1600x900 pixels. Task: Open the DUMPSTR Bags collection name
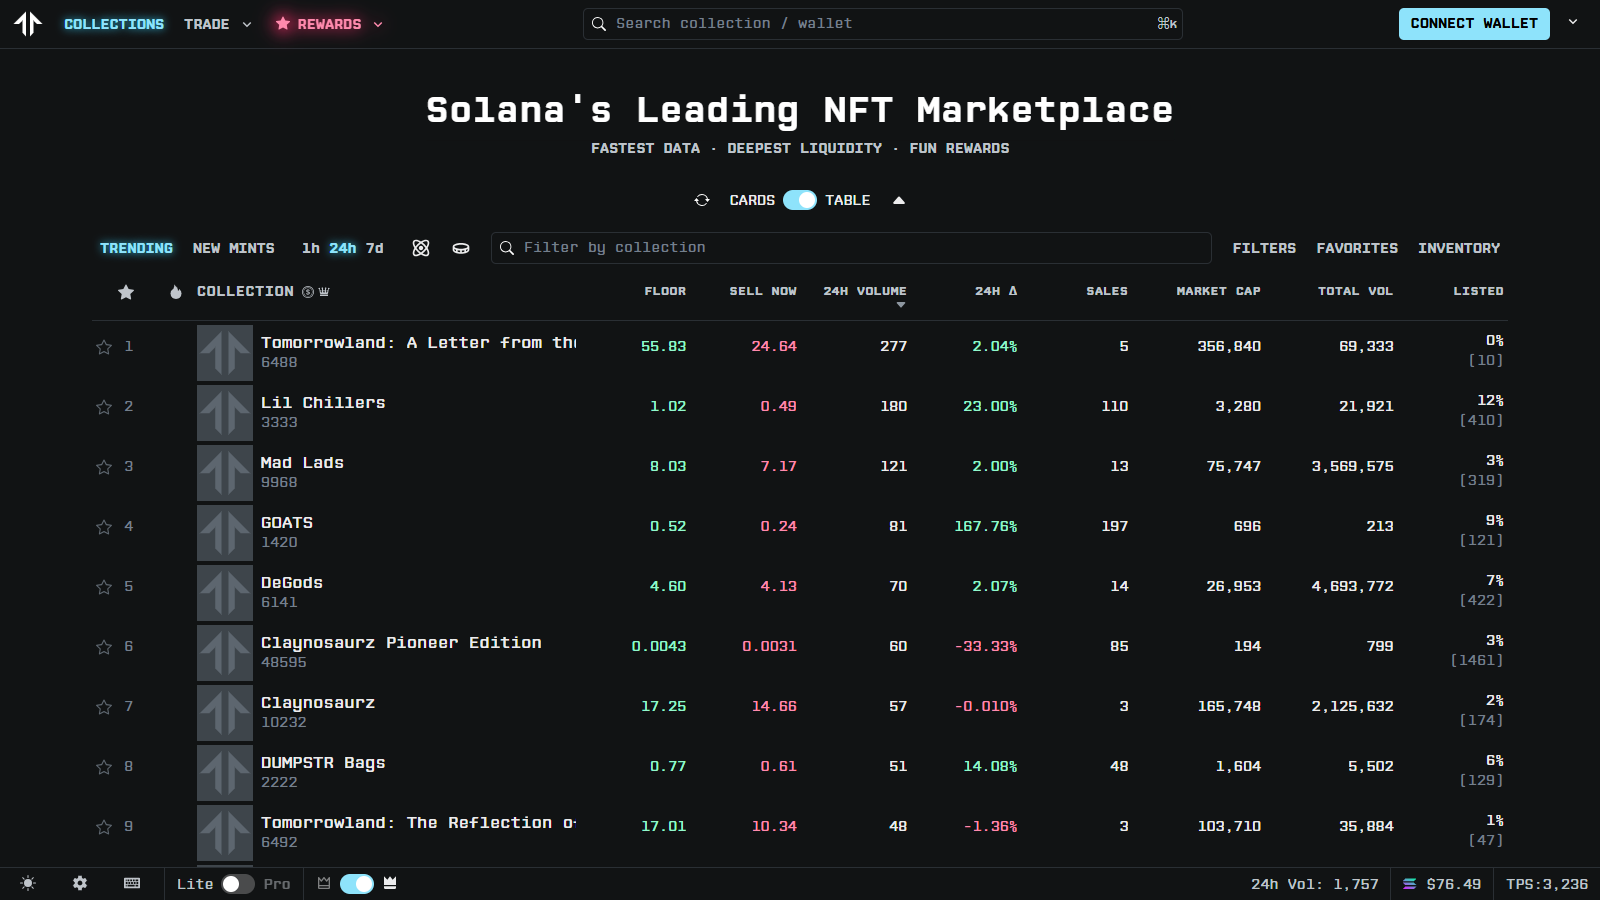pyautogui.click(x=323, y=763)
